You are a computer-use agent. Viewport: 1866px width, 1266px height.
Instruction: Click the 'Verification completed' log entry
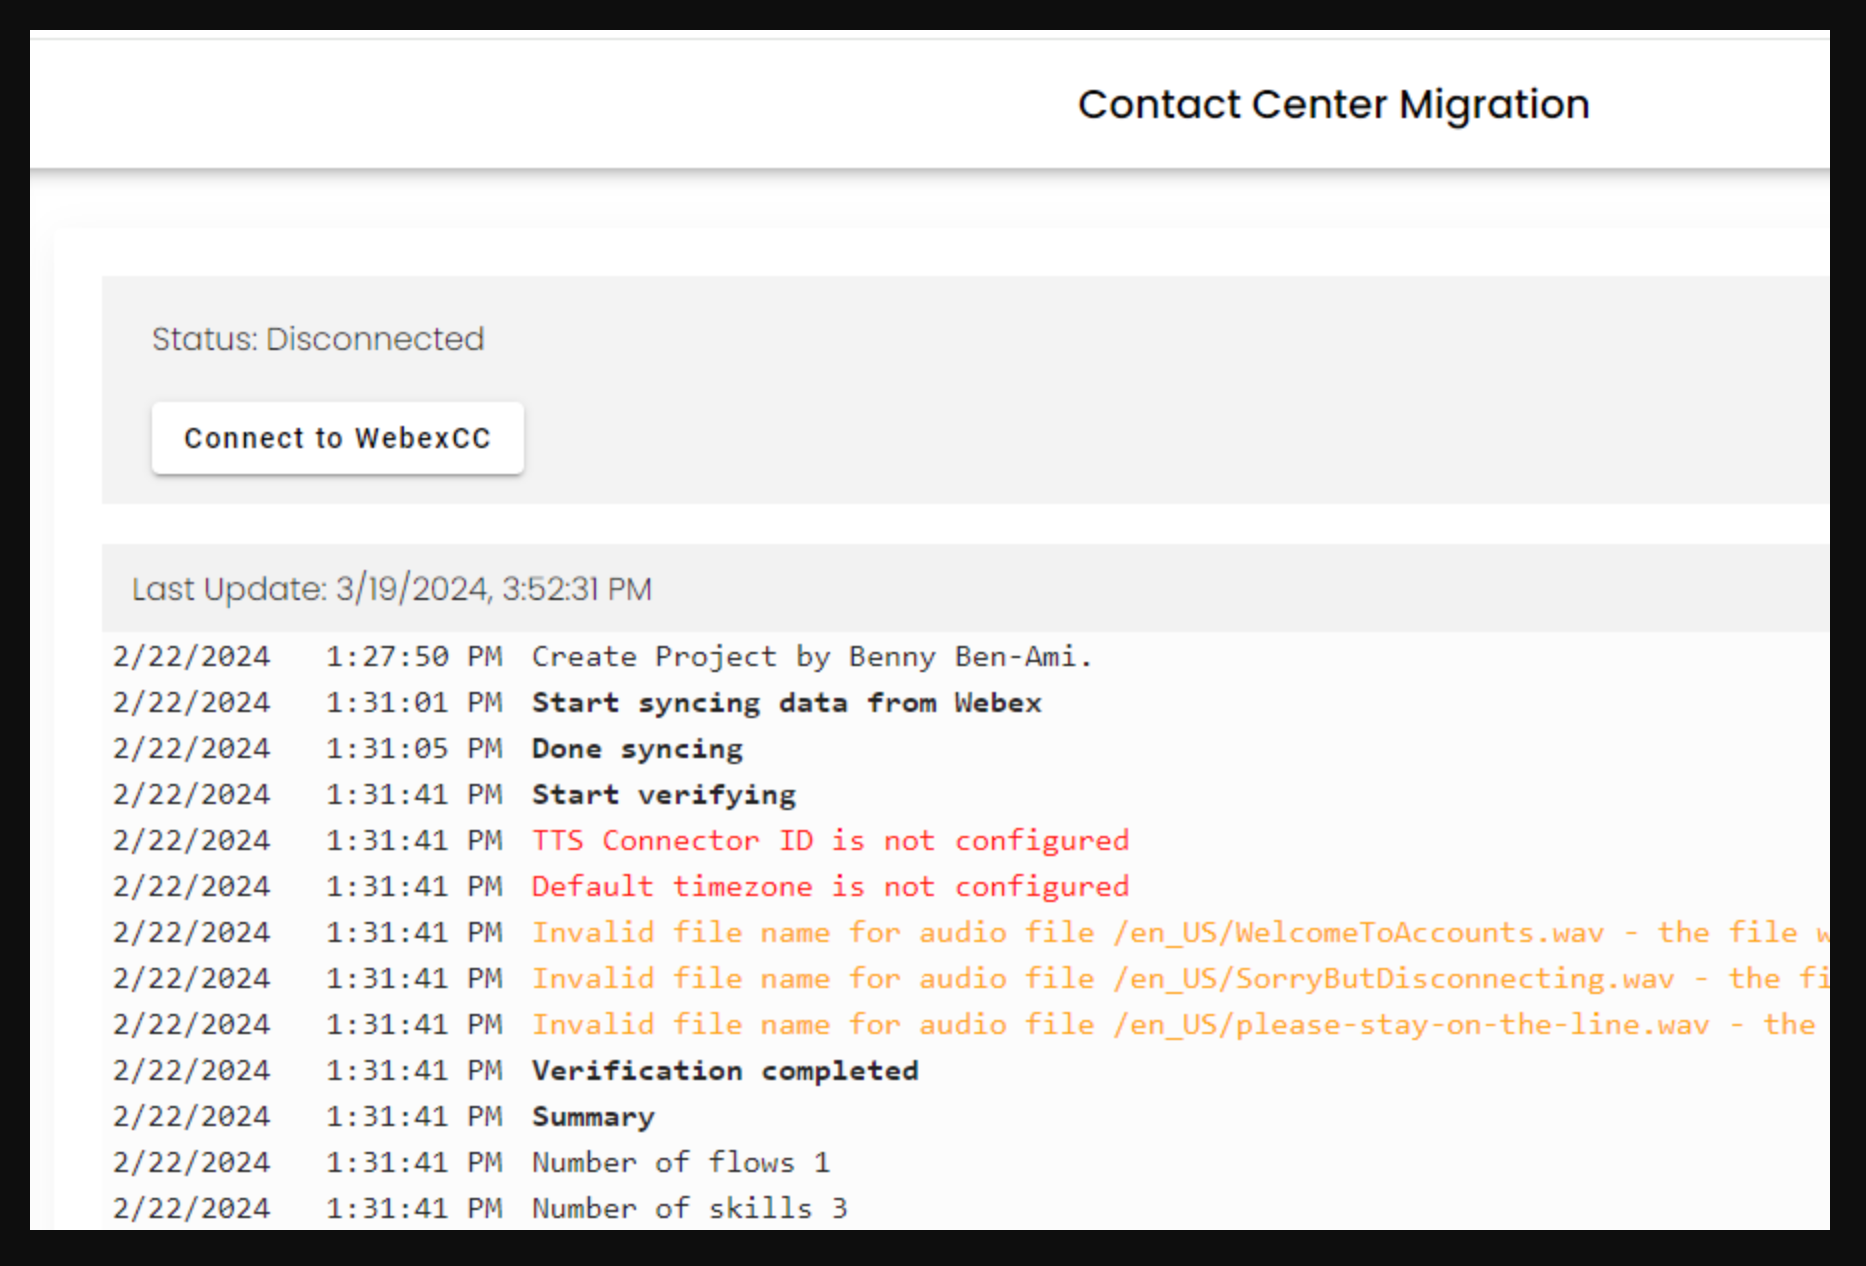725,1071
